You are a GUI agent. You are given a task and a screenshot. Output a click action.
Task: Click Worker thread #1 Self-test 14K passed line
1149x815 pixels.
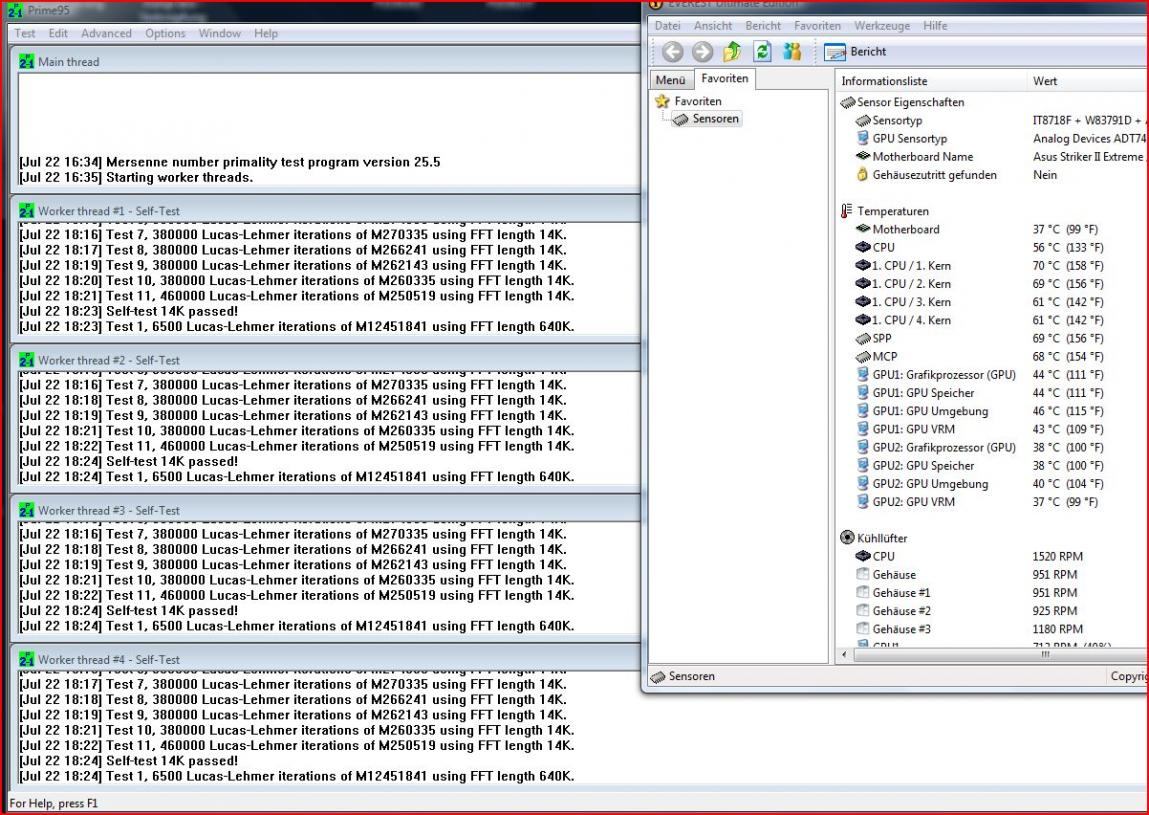click(128, 311)
